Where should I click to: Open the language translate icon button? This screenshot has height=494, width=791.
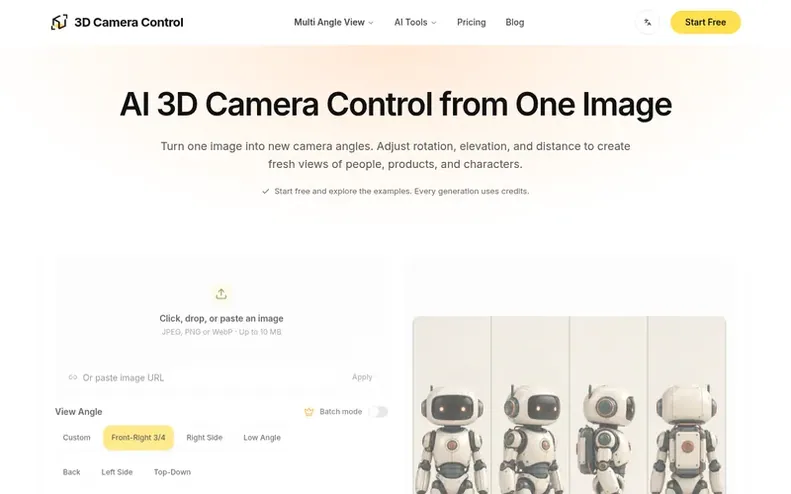[x=647, y=22]
